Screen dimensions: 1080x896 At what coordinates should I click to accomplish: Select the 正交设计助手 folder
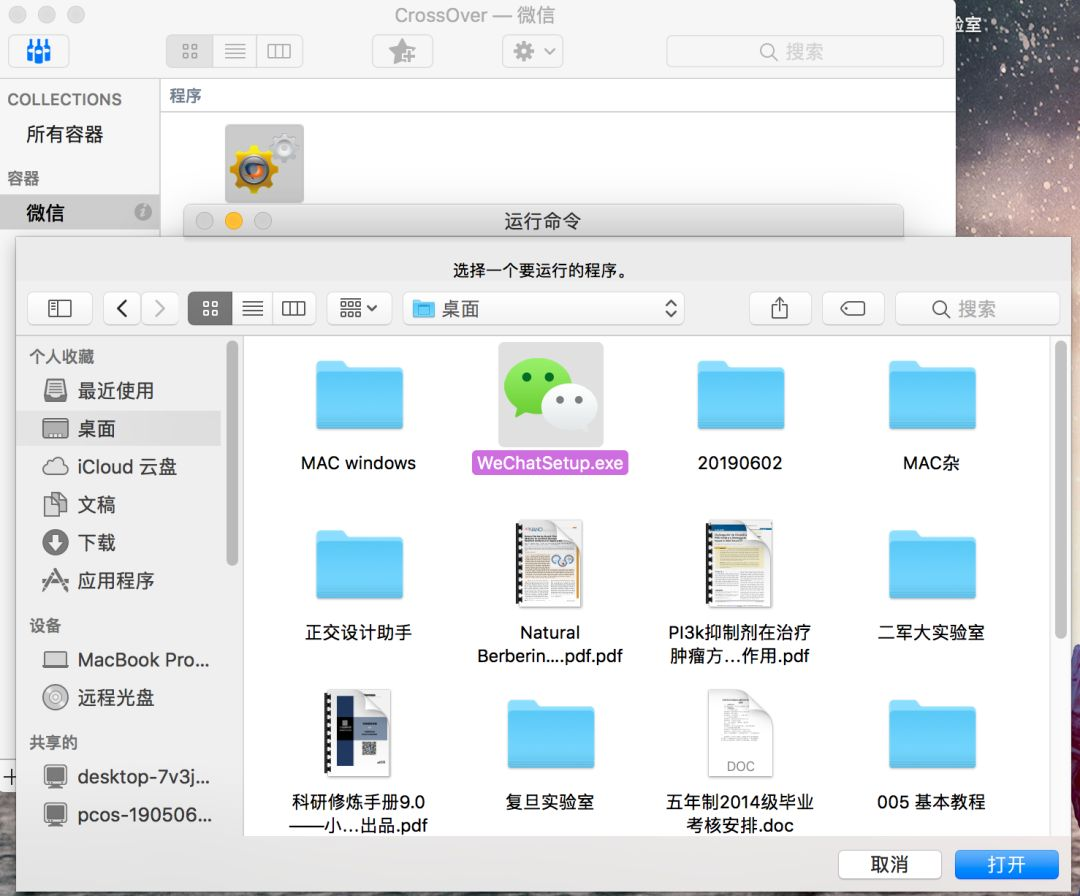(x=359, y=565)
